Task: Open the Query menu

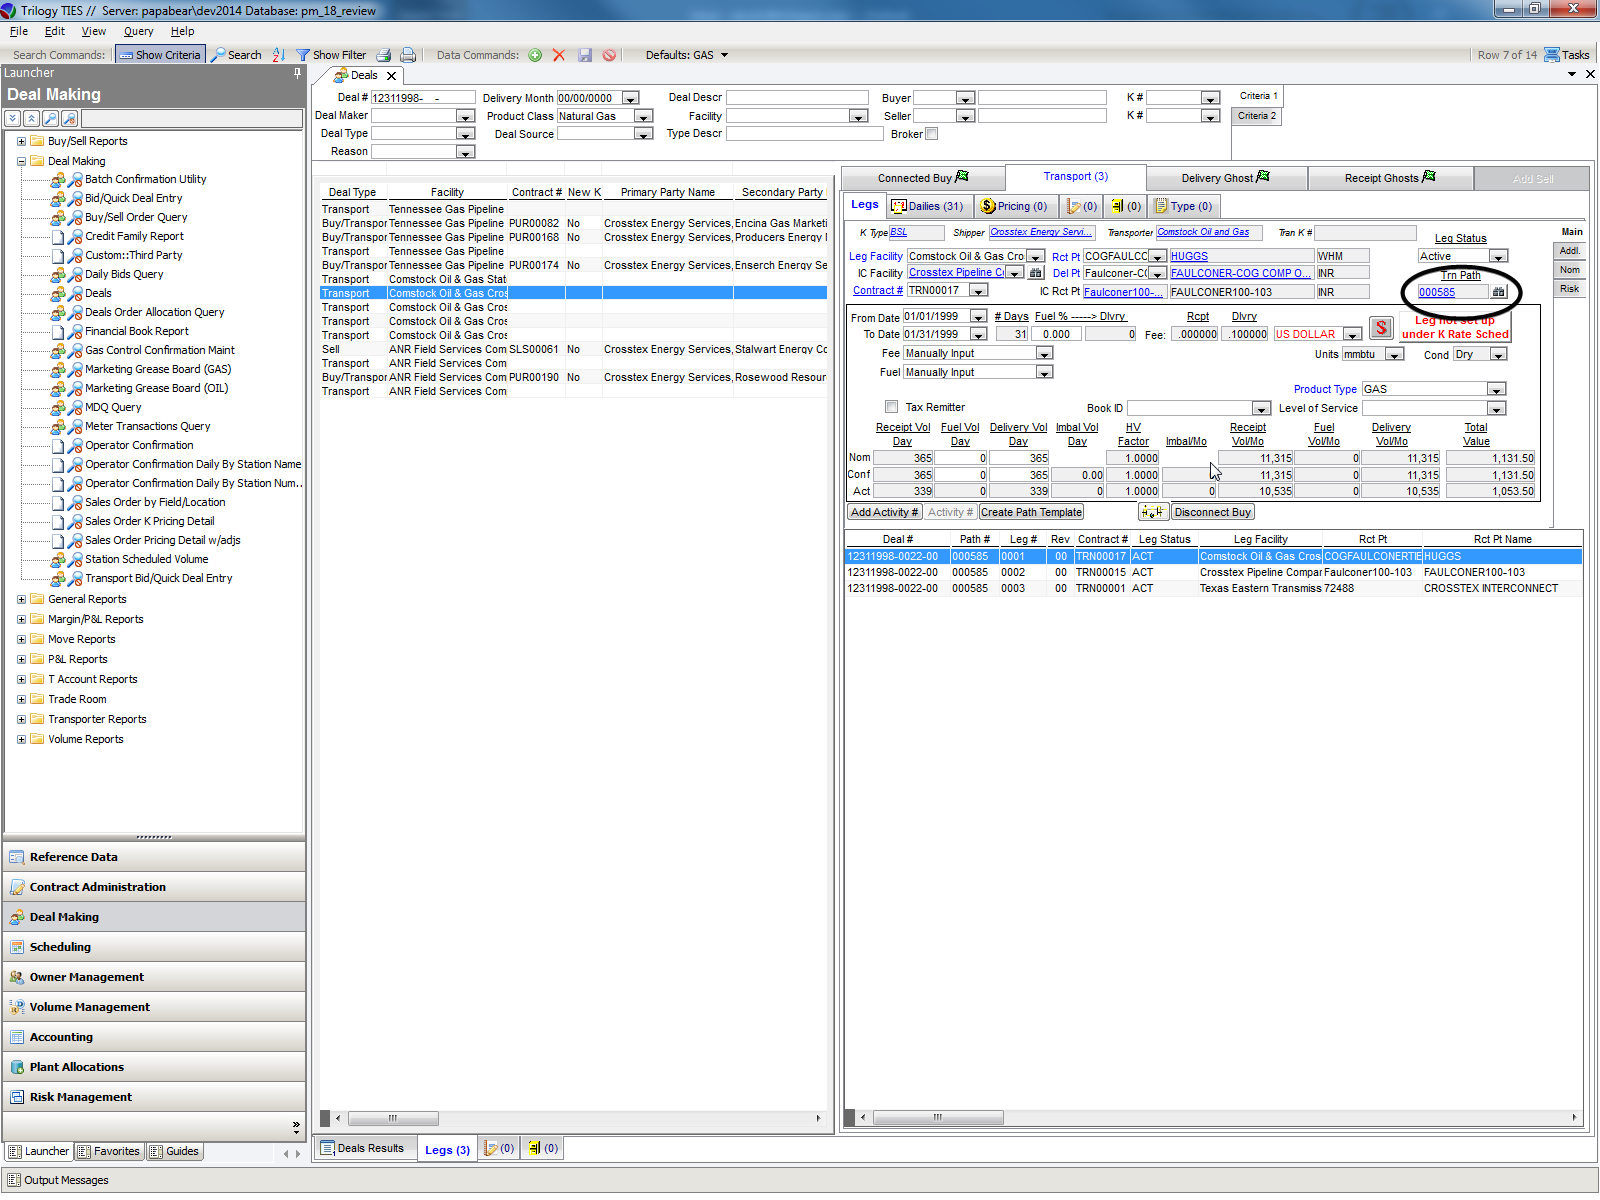Action: pos(138,31)
